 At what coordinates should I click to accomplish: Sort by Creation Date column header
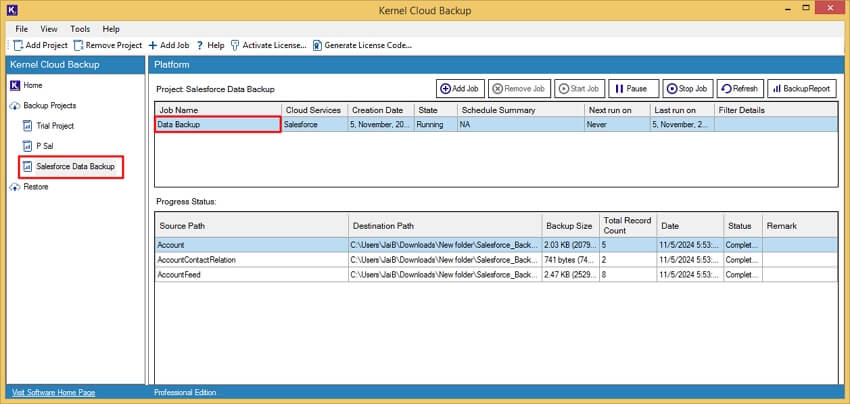point(381,110)
